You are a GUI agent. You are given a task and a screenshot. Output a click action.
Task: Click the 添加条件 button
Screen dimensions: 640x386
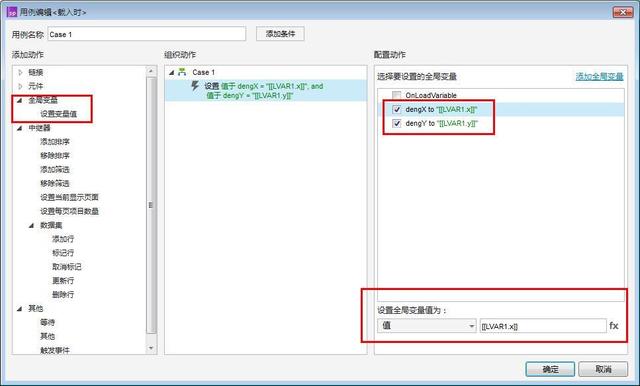pyautogui.click(x=280, y=34)
